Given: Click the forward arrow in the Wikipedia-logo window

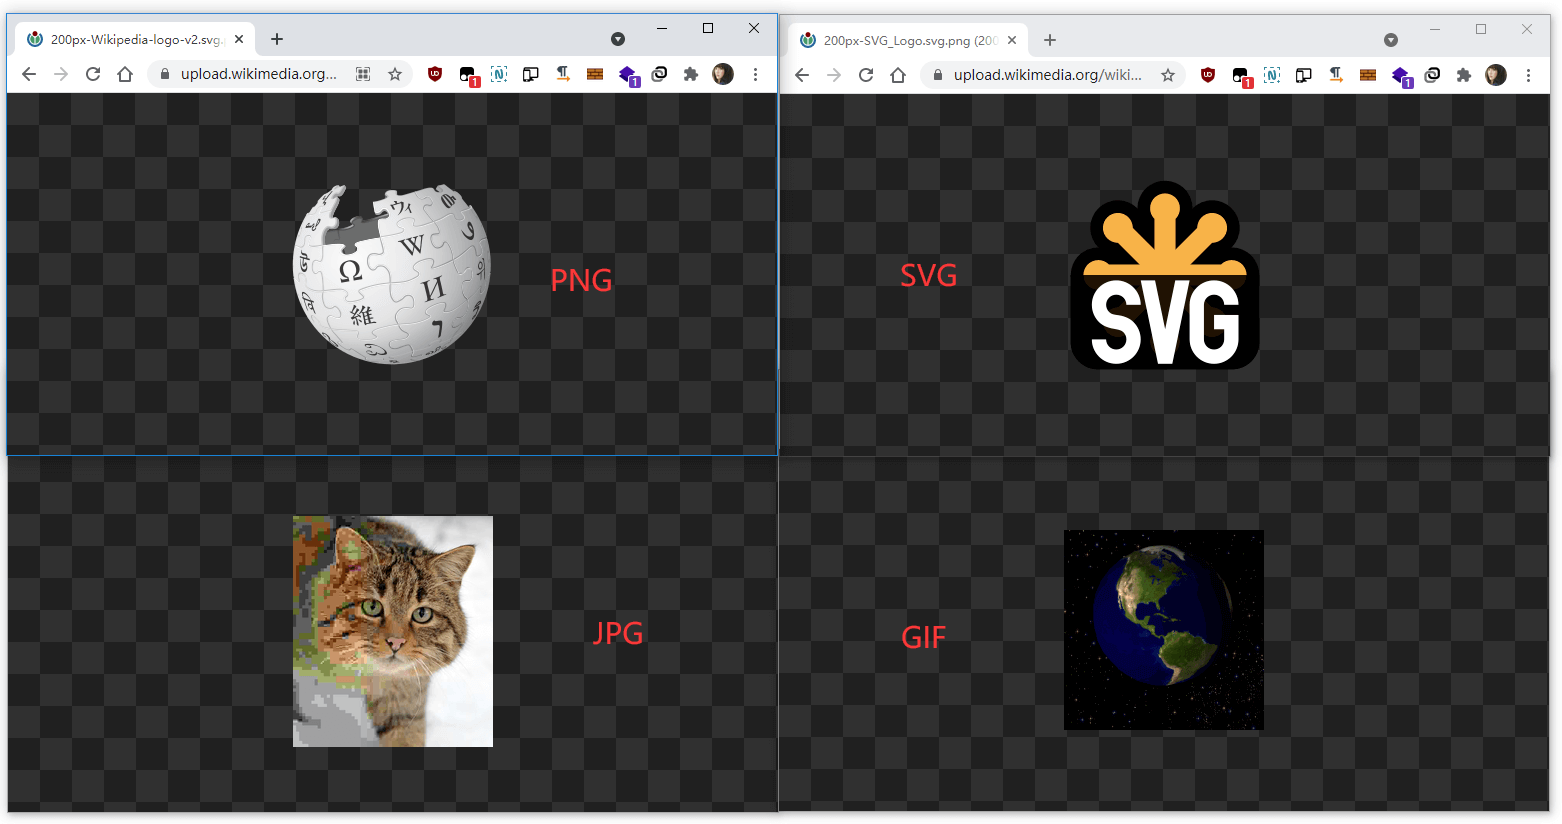Looking at the screenshot, I should [x=61, y=74].
